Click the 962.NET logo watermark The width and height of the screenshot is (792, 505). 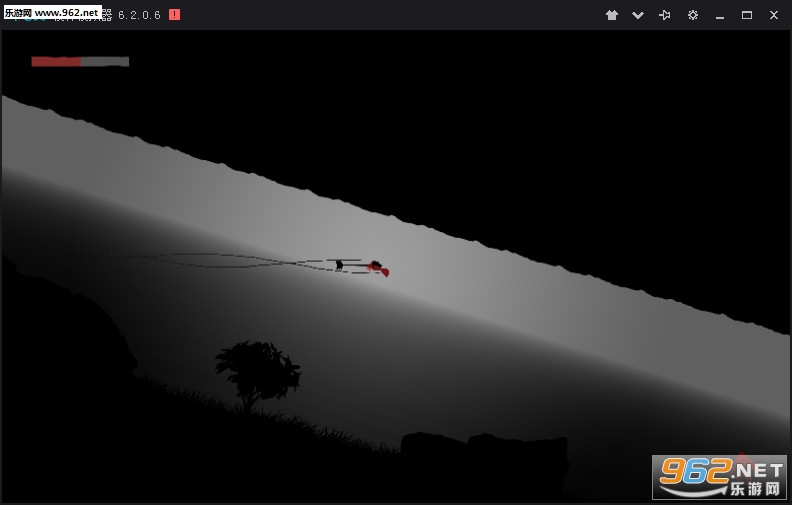(719, 476)
